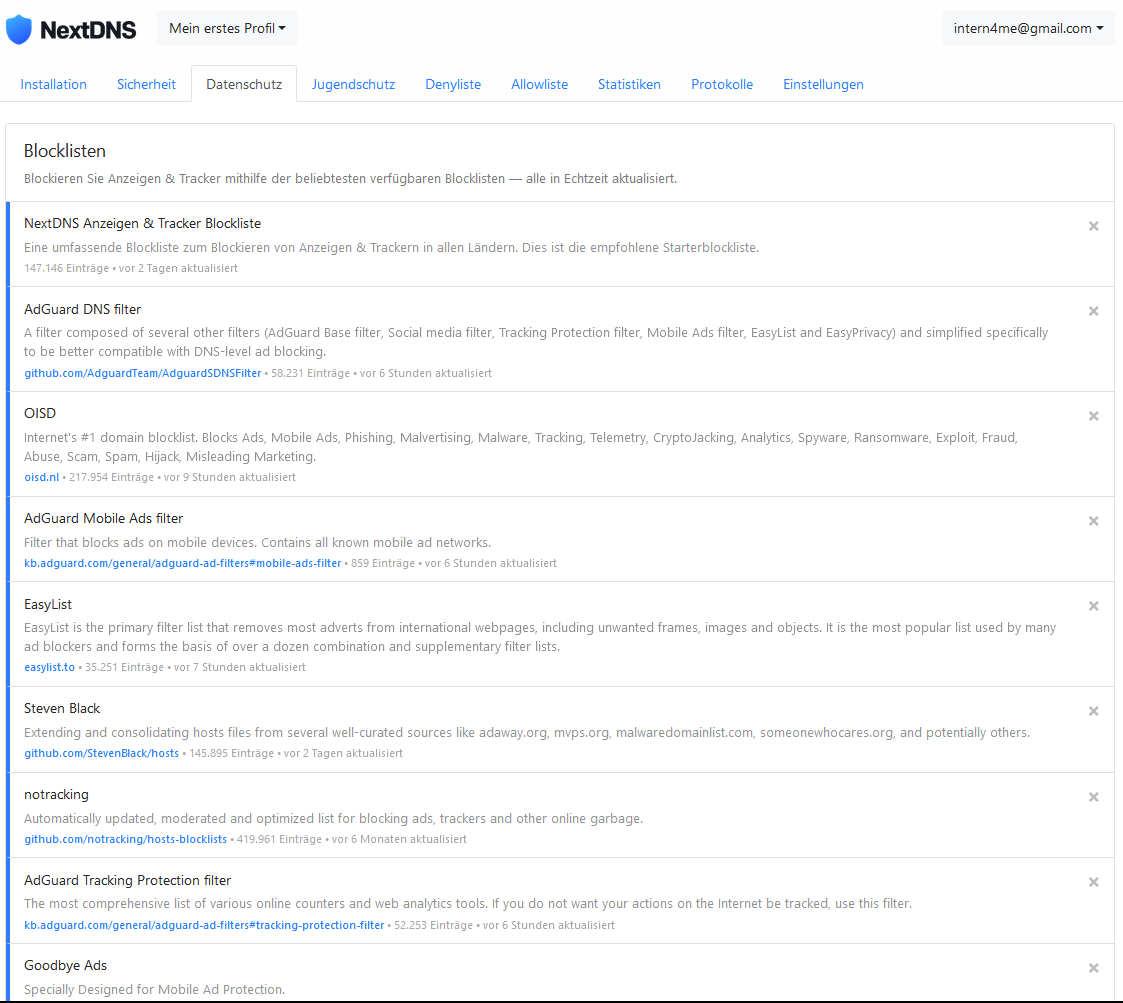Open the tracking-protection-filter knowledge base link
The height and width of the screenshot is (1003, 1123).
204,925
